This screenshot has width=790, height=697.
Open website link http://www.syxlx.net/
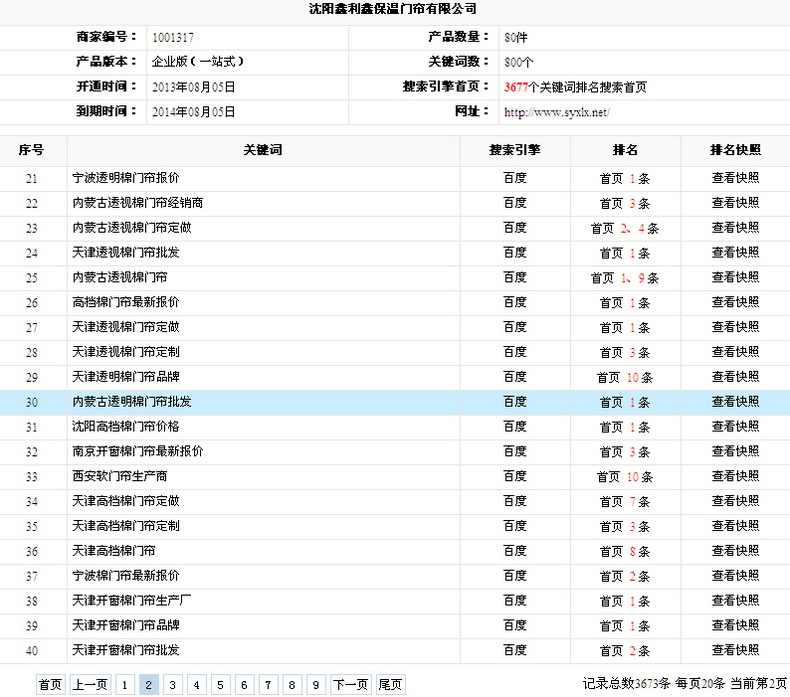(557, 112)
